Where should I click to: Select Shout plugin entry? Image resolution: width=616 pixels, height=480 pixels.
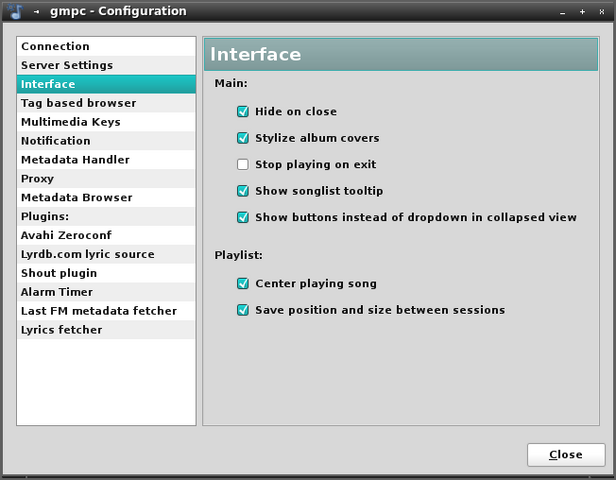(106, 273)
